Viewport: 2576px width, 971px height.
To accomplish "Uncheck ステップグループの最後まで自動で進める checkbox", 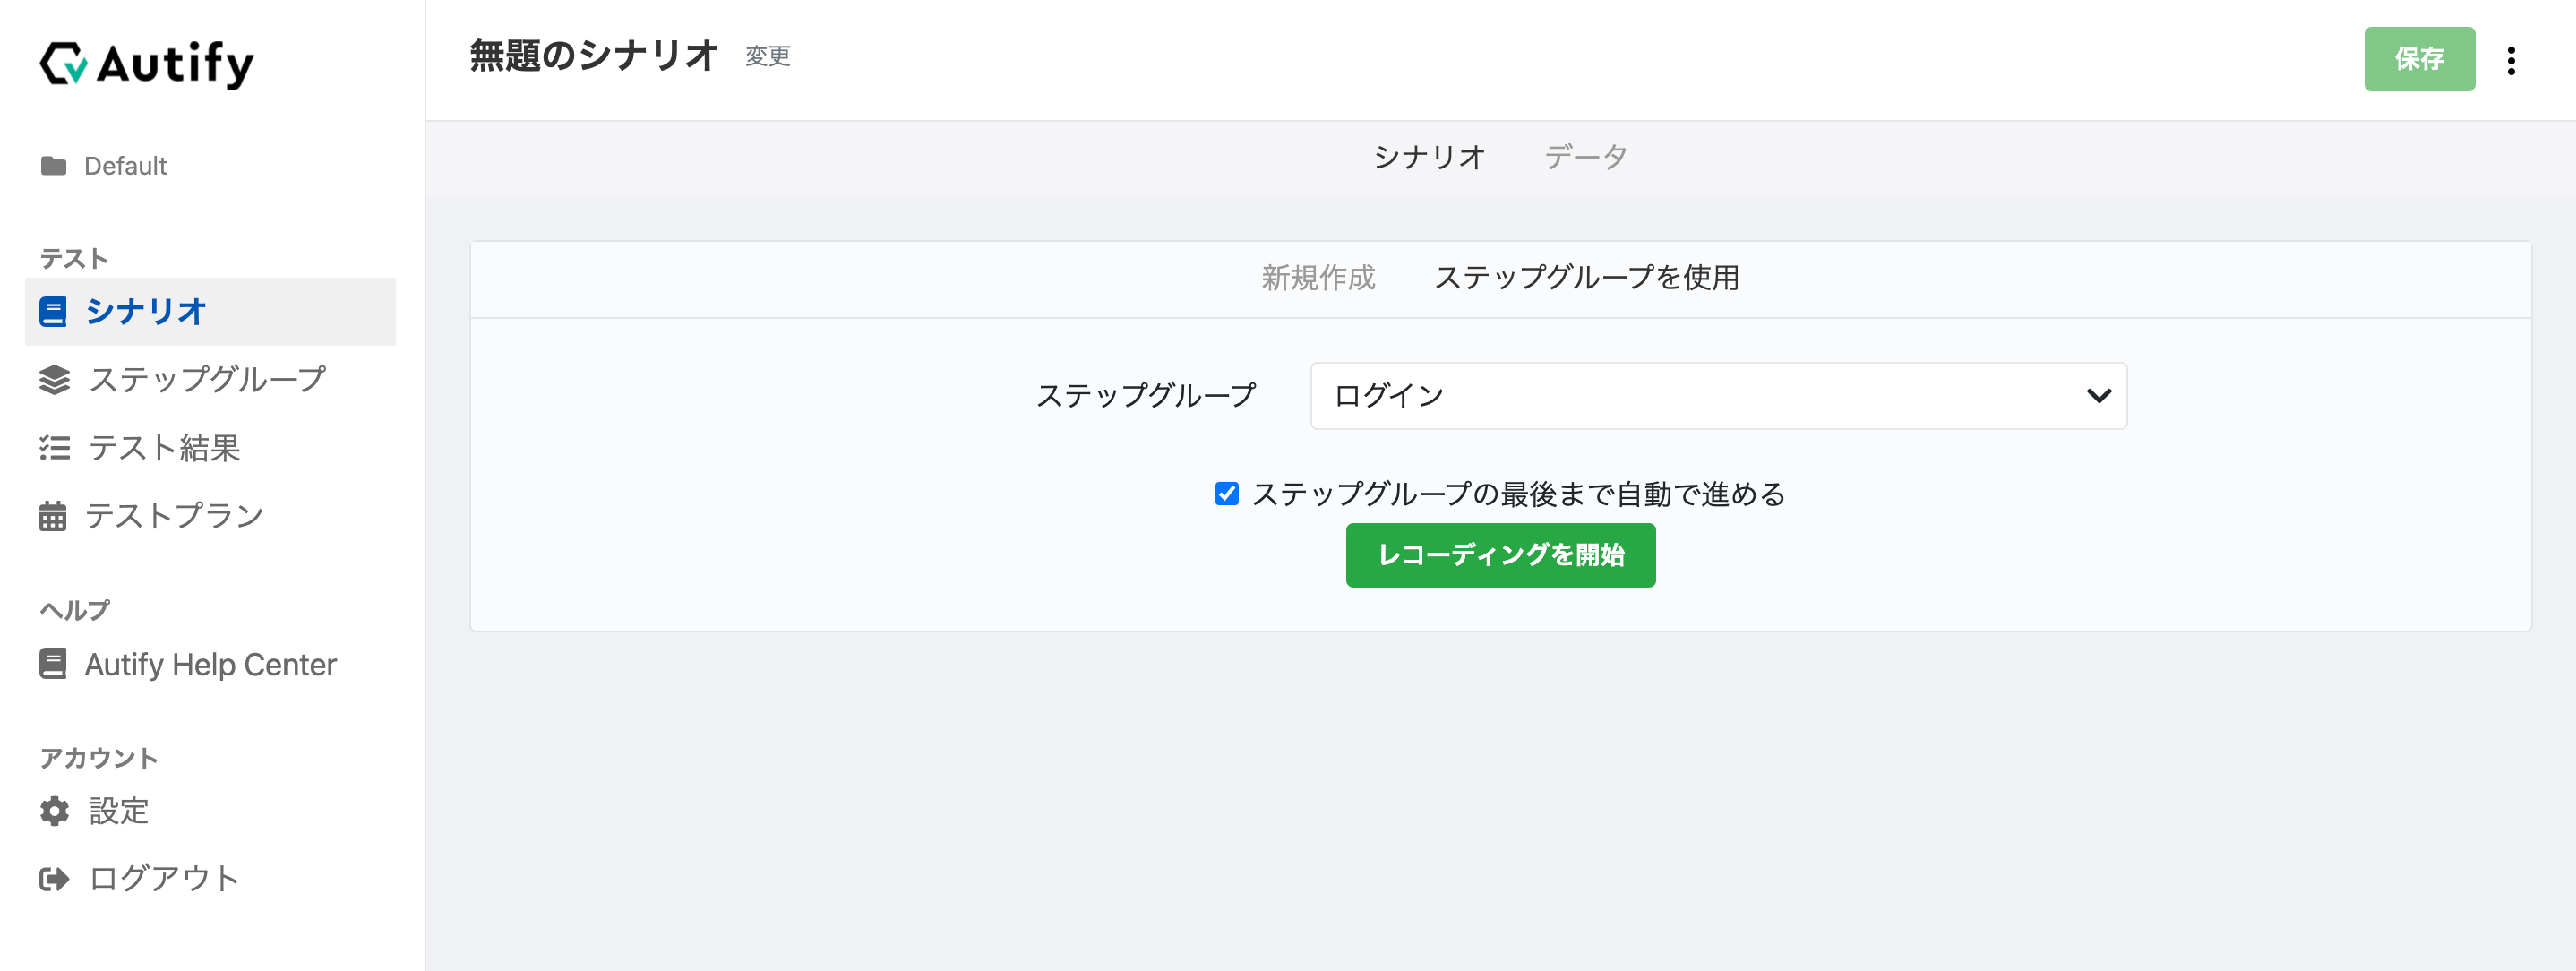I will click(x=1226, y=494).
